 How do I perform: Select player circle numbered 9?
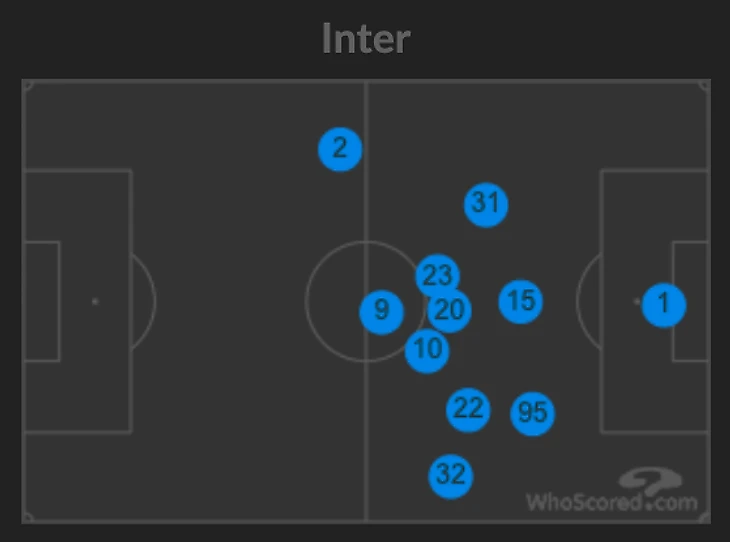click(381, 312)
